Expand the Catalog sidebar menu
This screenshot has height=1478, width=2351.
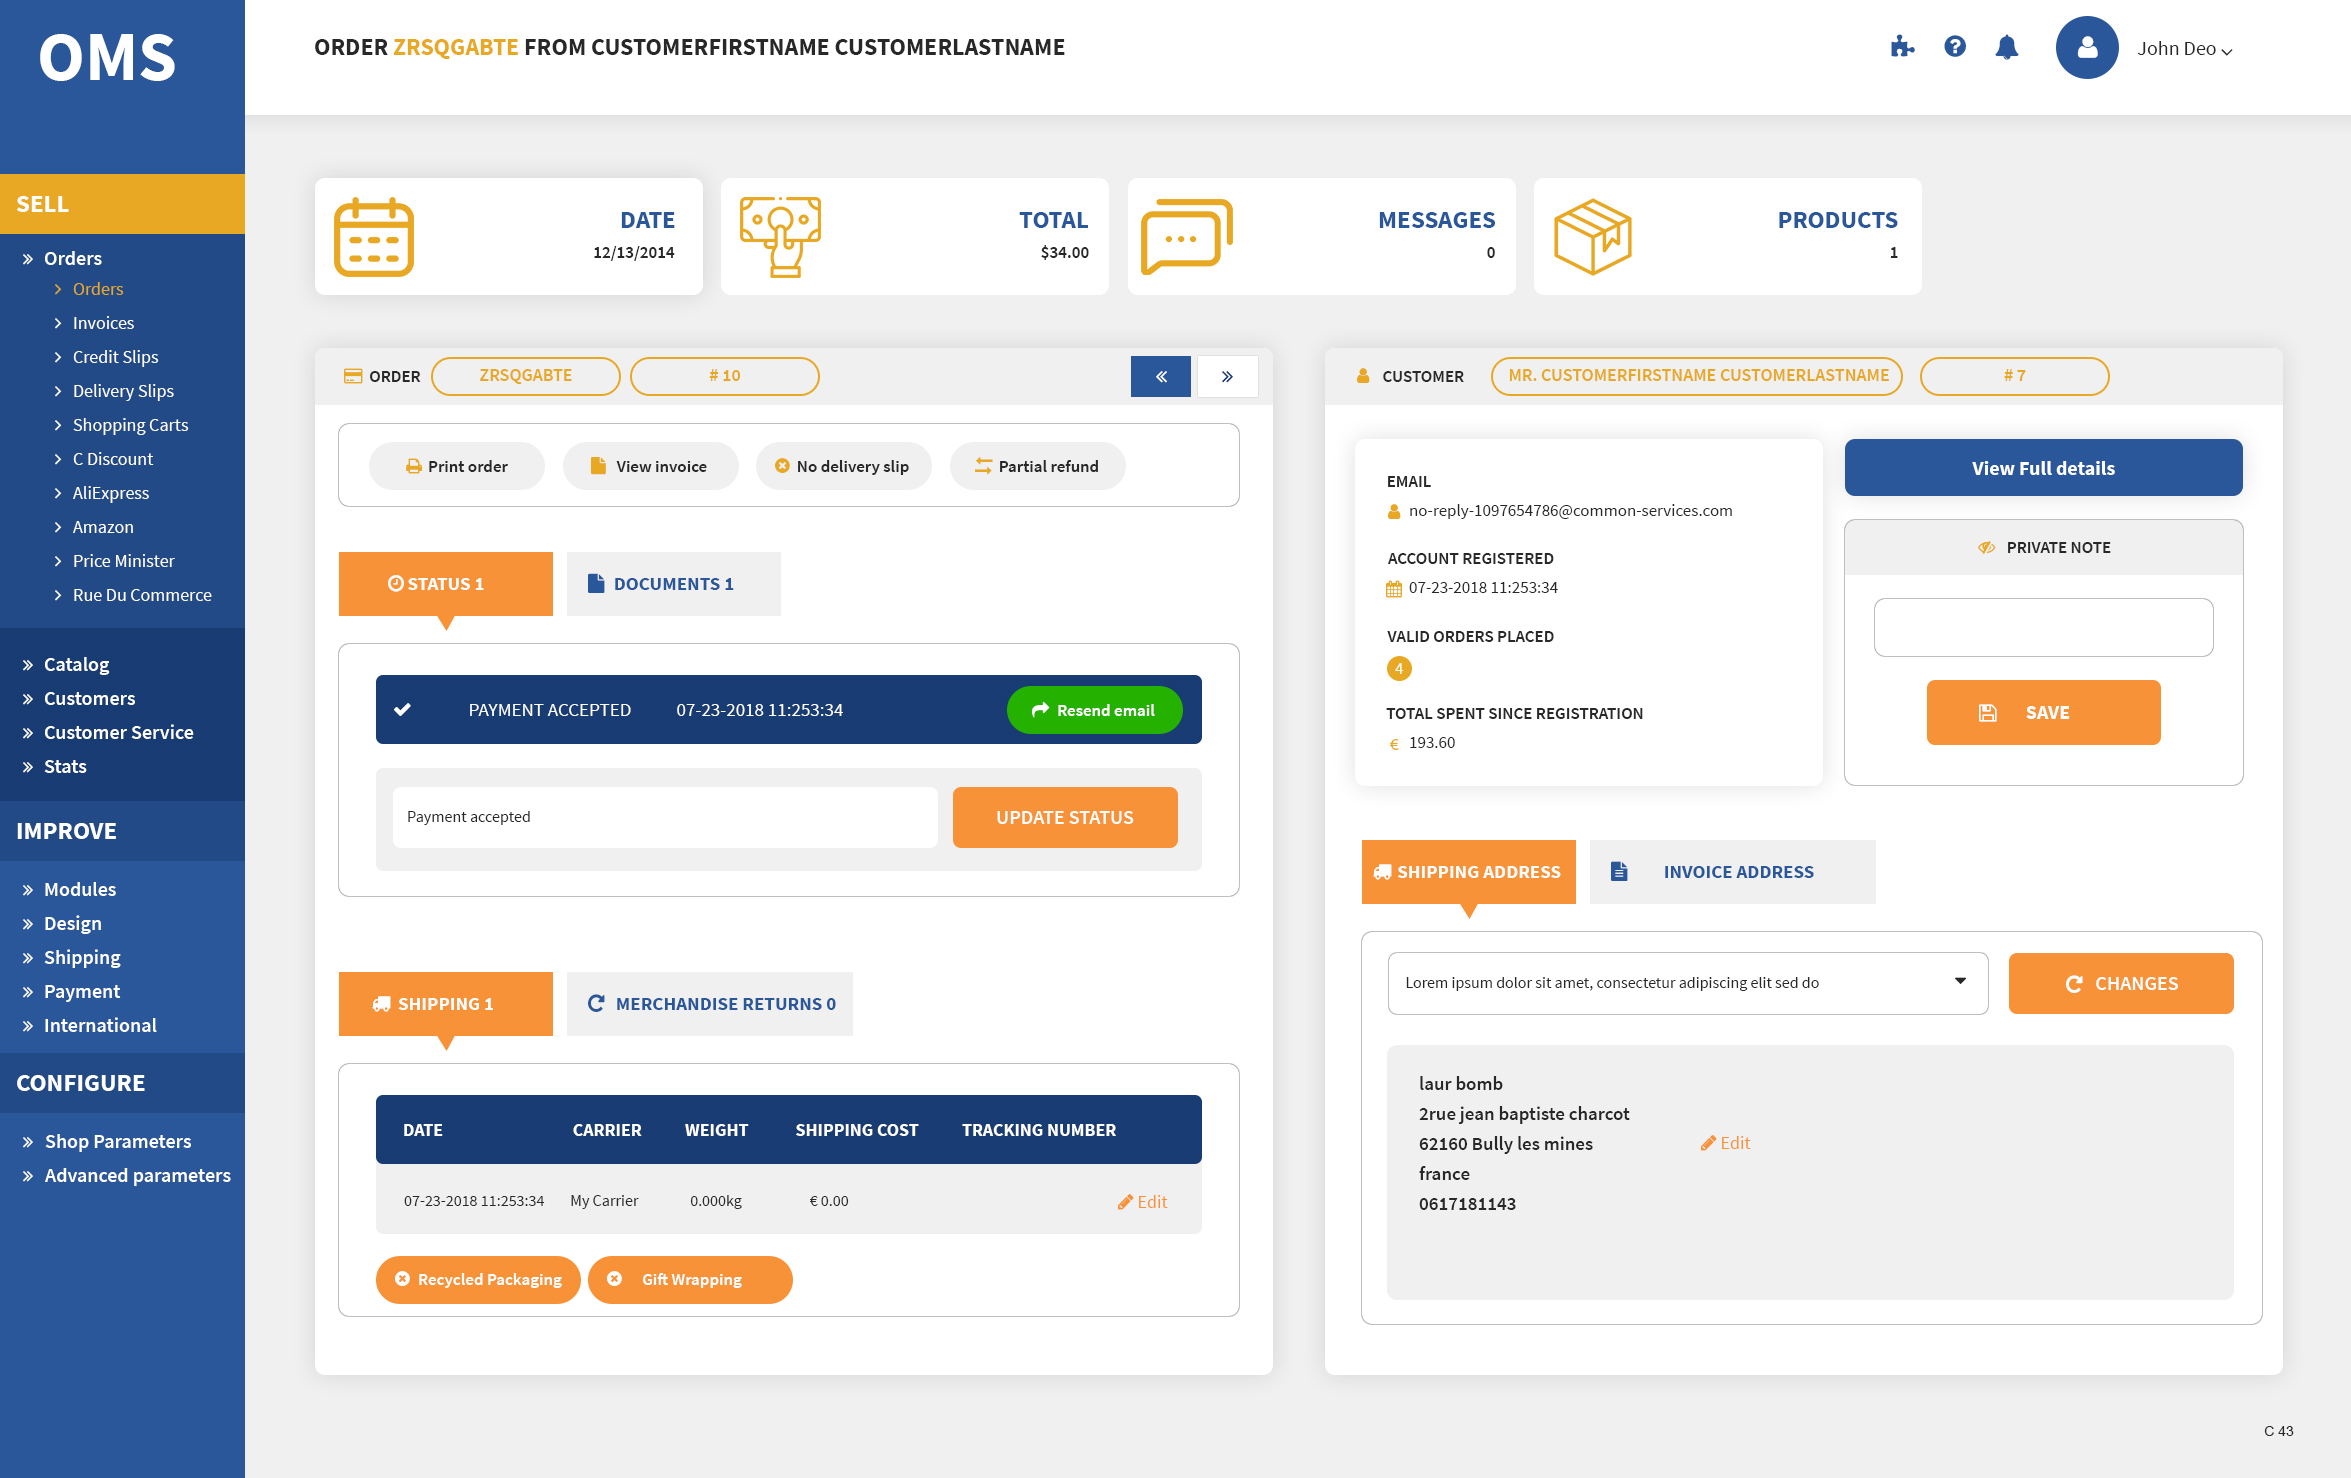click(76, 664)
